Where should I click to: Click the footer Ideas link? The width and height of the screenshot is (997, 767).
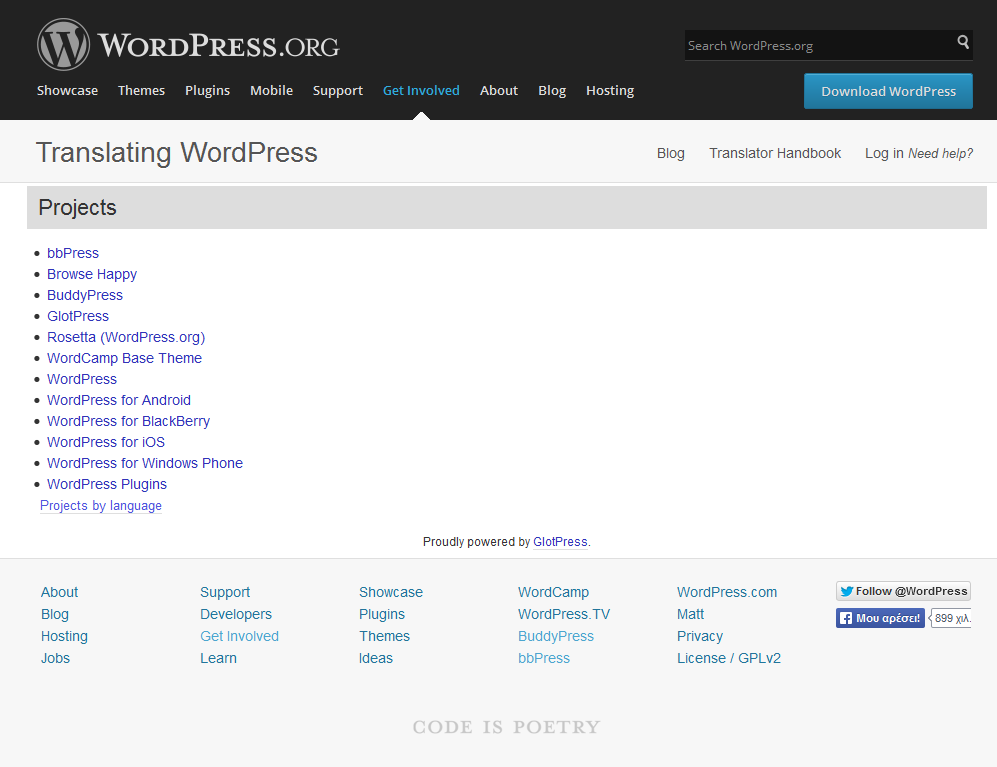(376, 658)
